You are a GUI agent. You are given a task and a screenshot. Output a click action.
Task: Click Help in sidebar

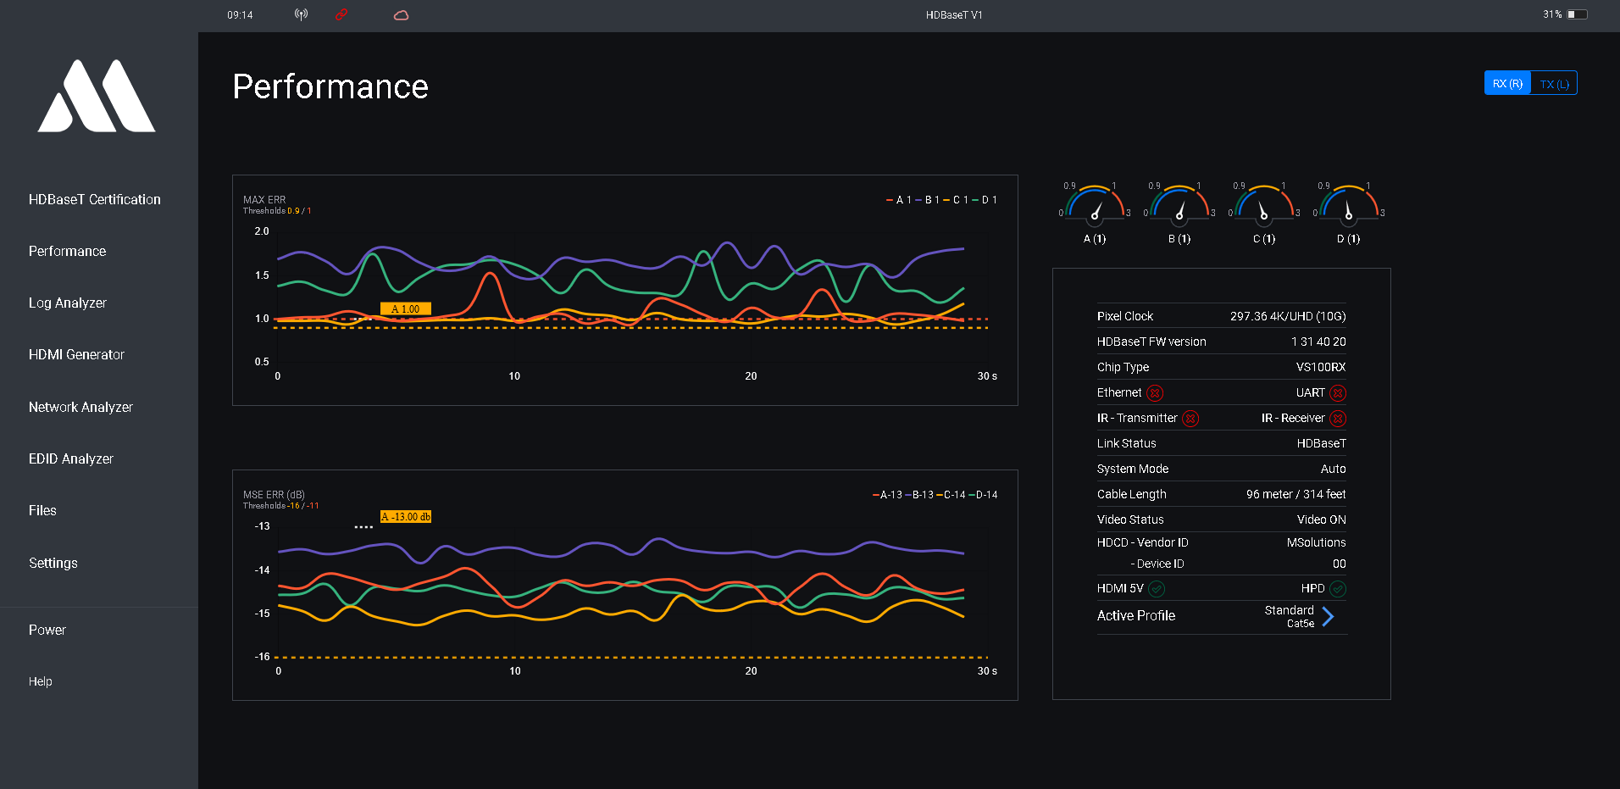click(40, 682)
